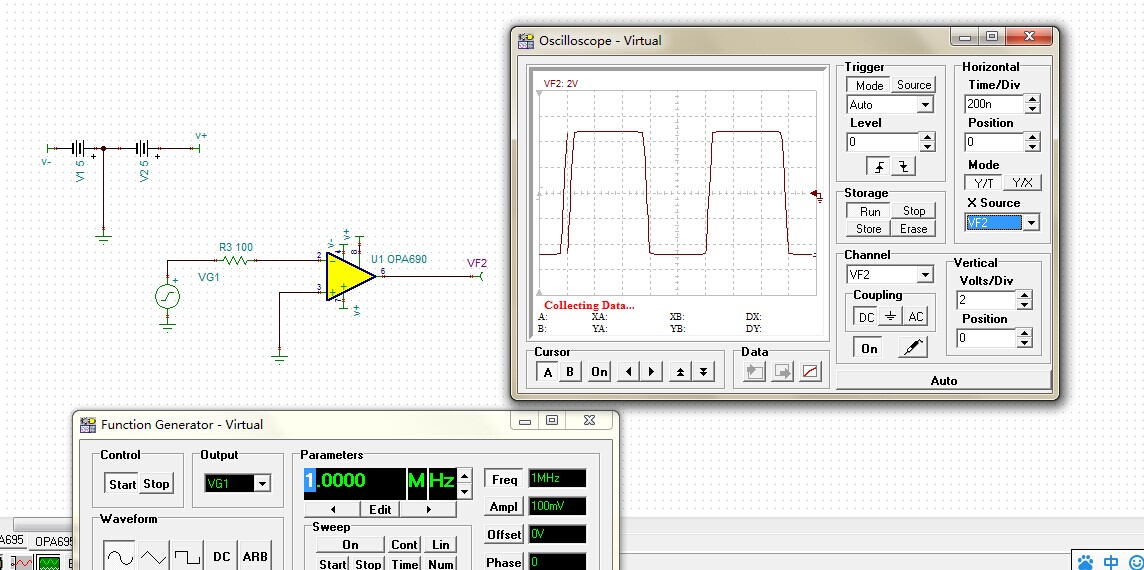1144x570 pixels.
Task: Select the triangle waveform icon
Action: (x=153, y=556)
